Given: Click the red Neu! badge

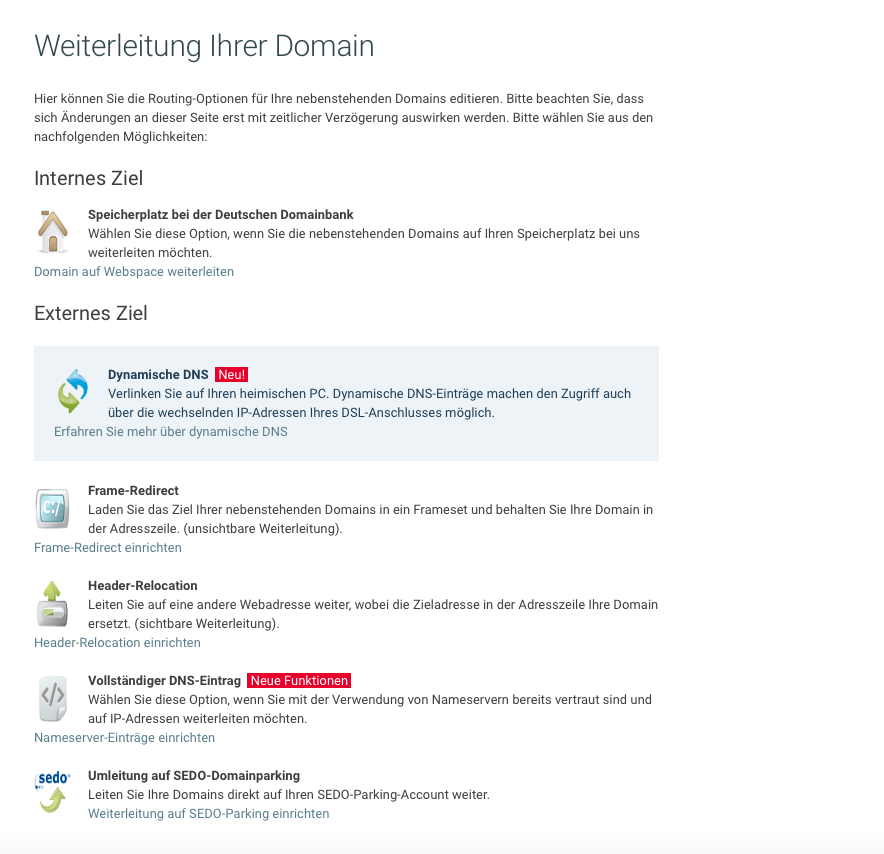Looking at the screenshot, I should point(232,375).
